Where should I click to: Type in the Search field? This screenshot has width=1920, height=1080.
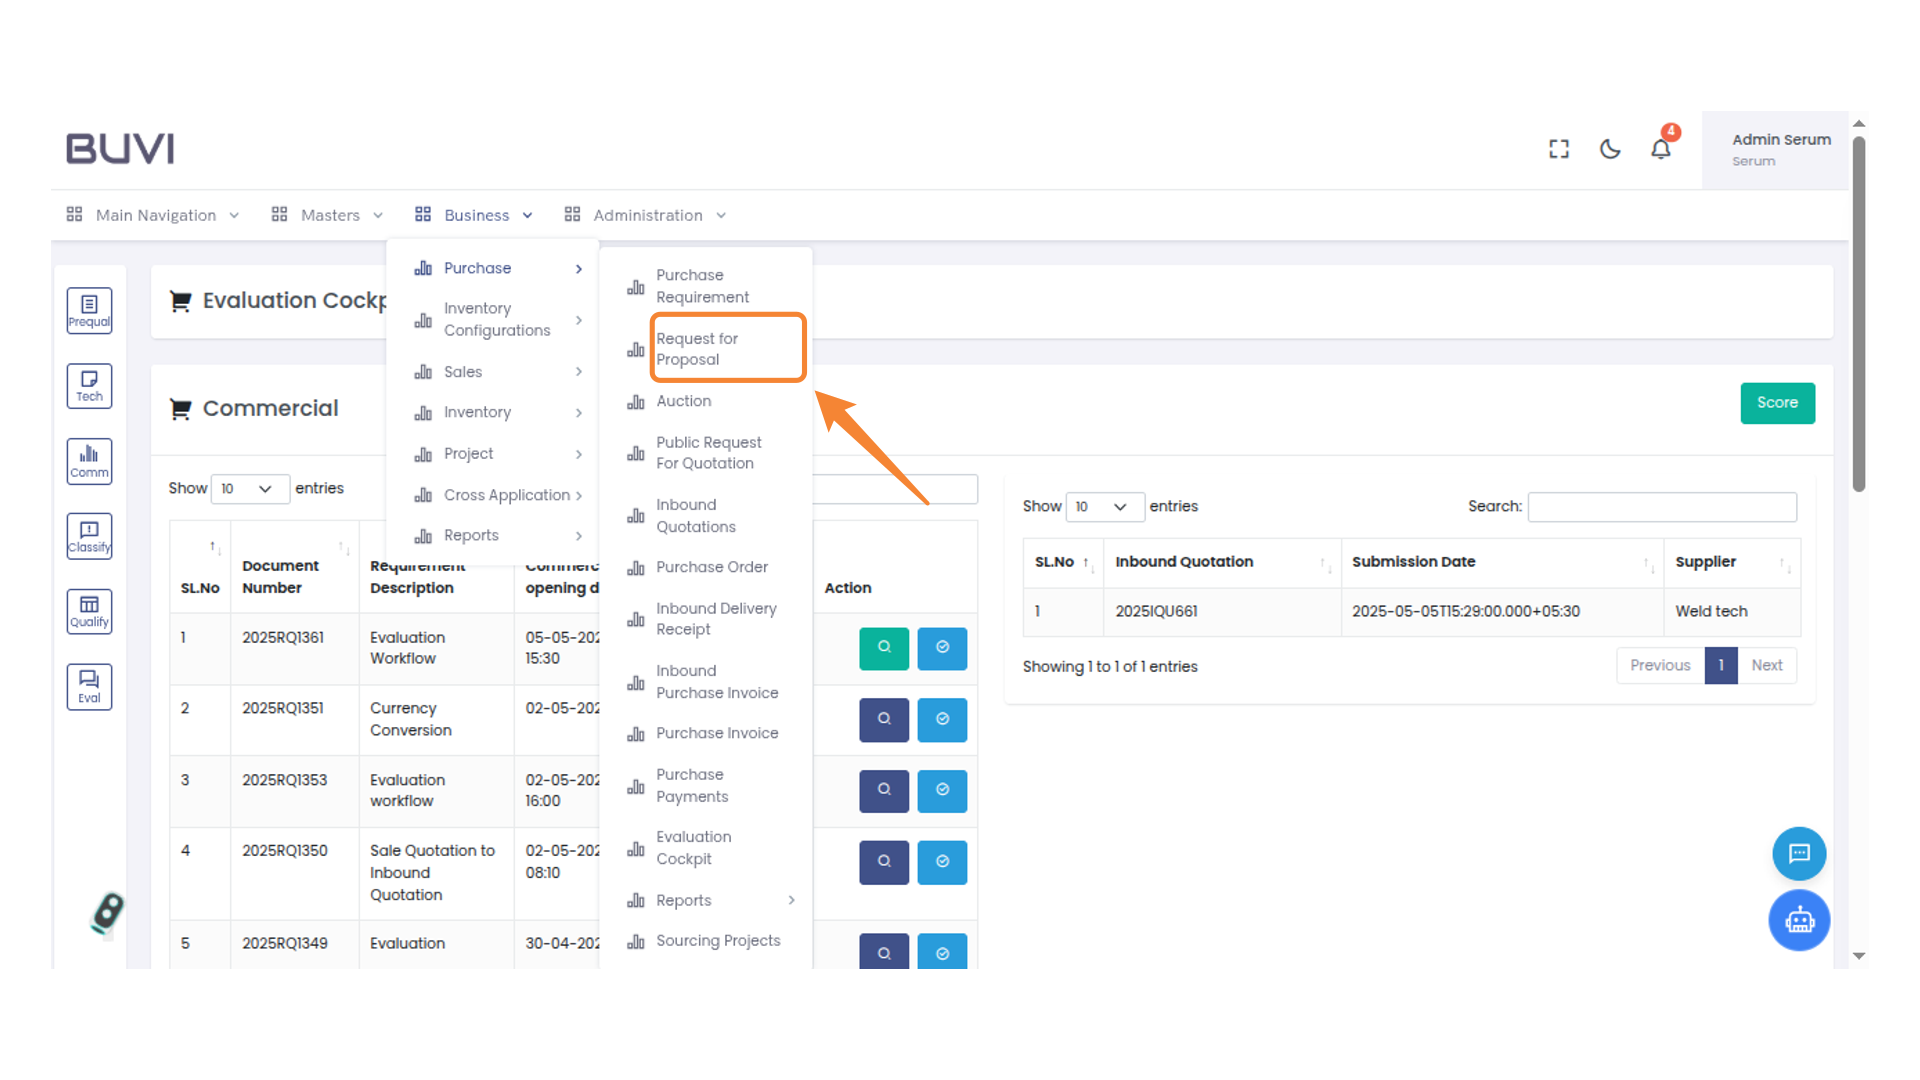(1662, 507)
